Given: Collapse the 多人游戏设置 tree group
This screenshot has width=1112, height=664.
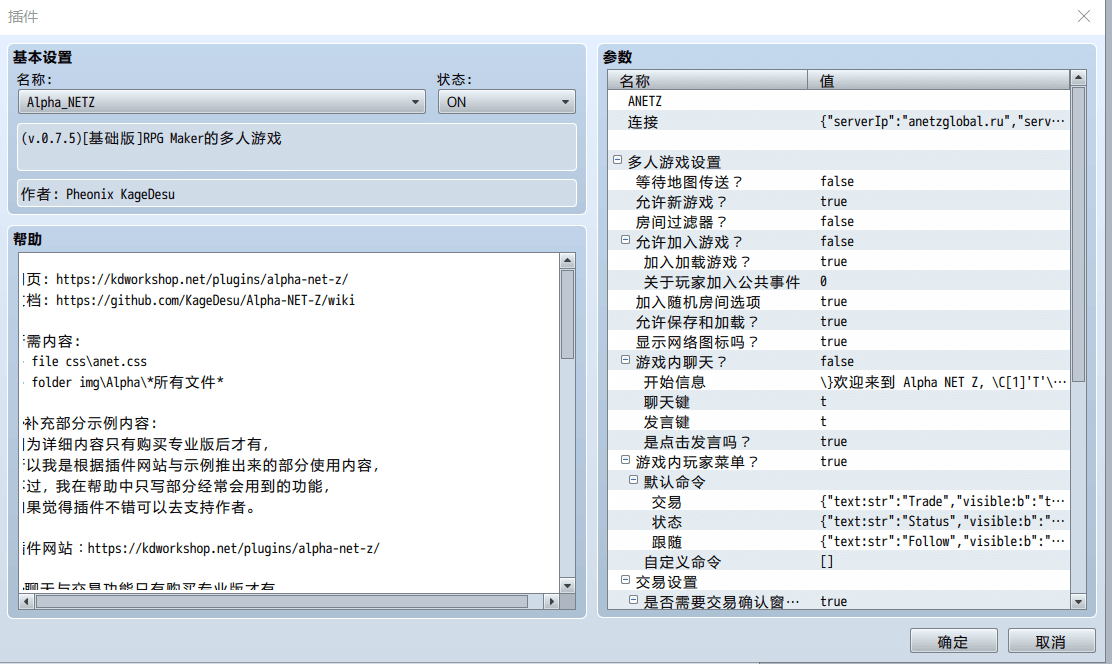Looking at the screenshot, I should 617,160.
